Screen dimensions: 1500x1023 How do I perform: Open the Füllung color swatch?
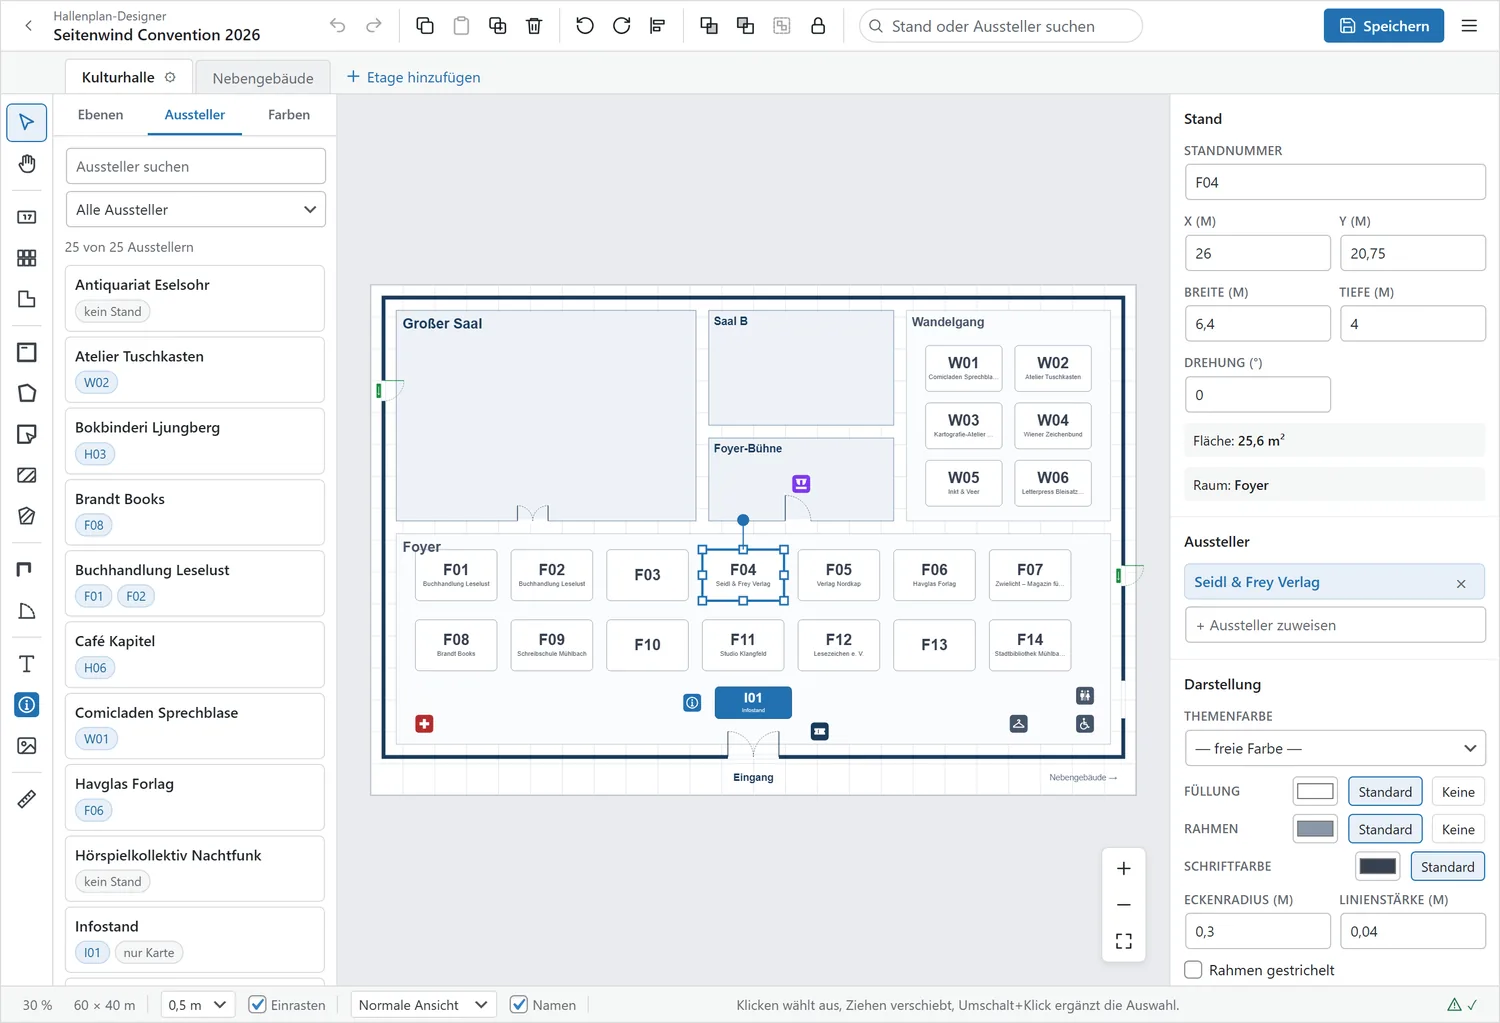pyautogui.click(x=1315, y=792)
